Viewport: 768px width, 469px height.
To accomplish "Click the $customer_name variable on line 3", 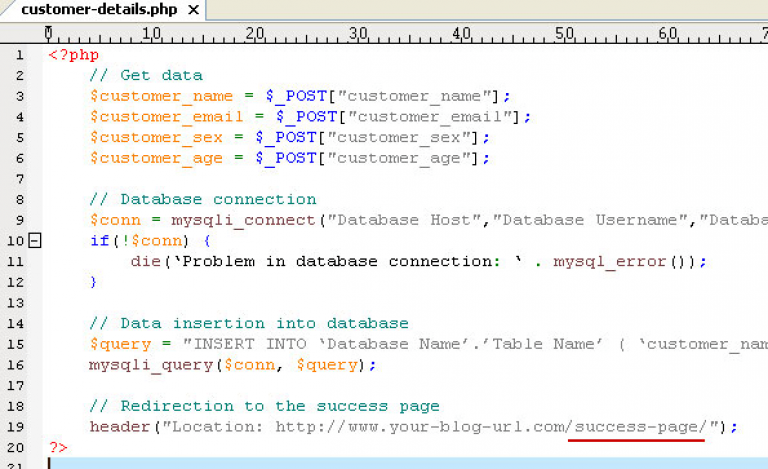I will pos(160,96).
